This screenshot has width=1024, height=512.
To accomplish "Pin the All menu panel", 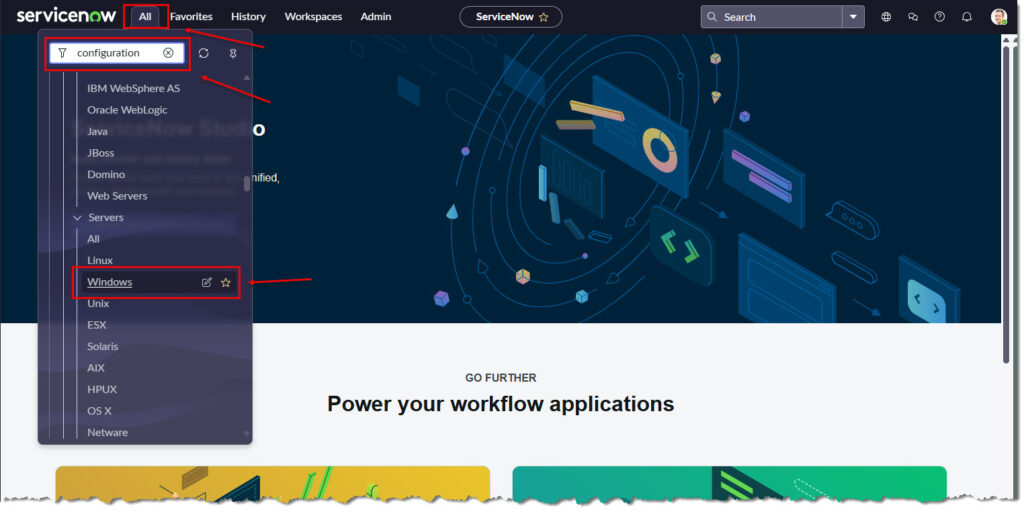I will tap(233, 53).
